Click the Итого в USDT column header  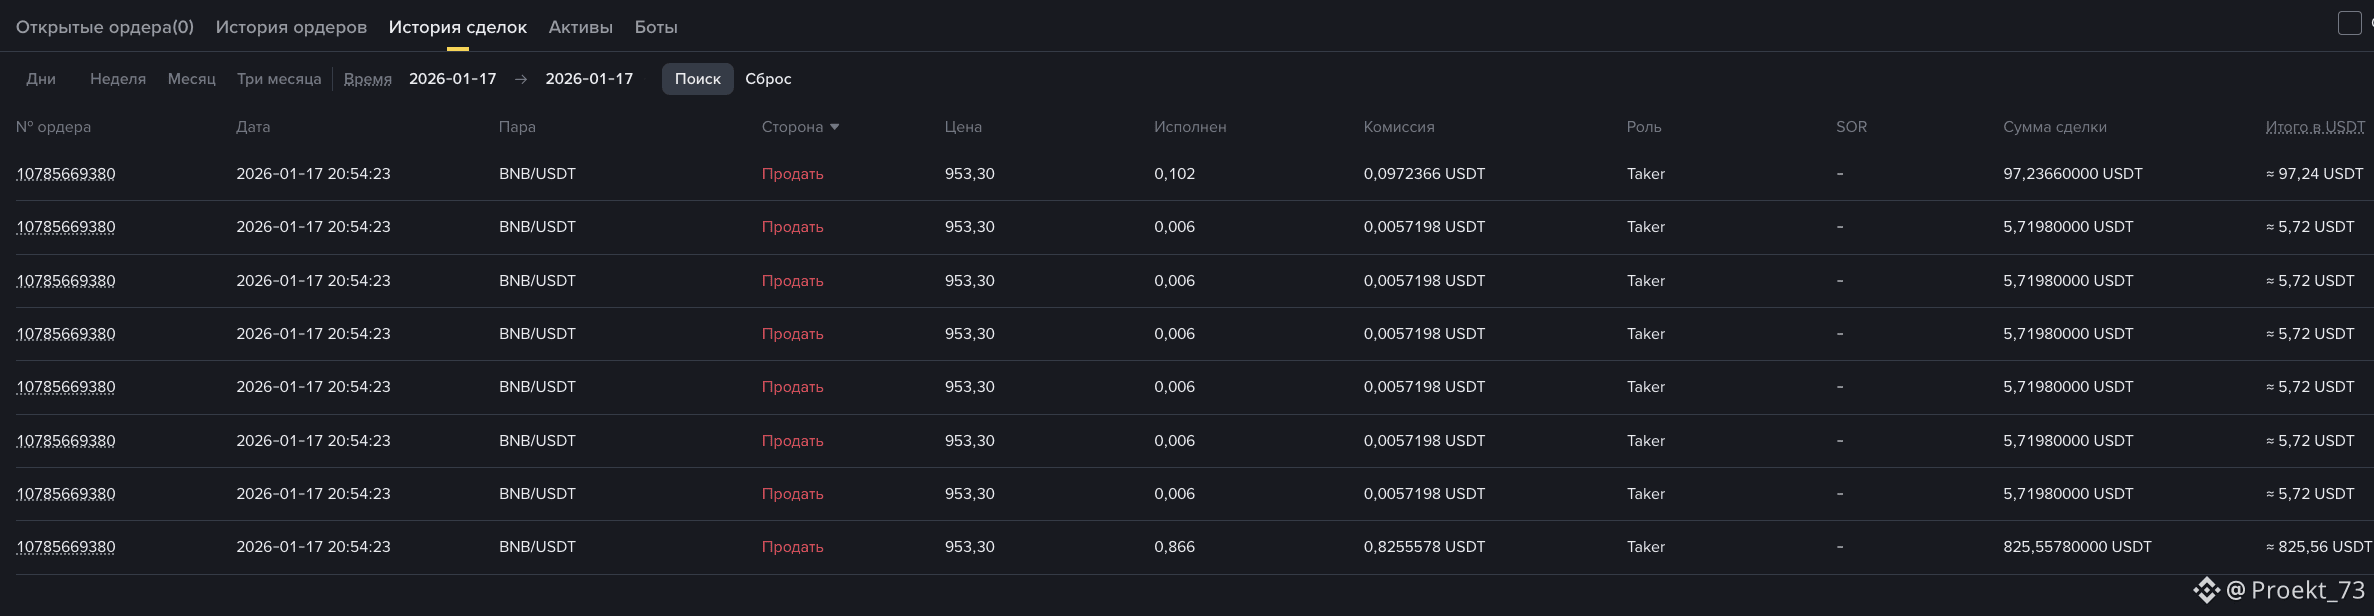click(x=2315, y=127)
